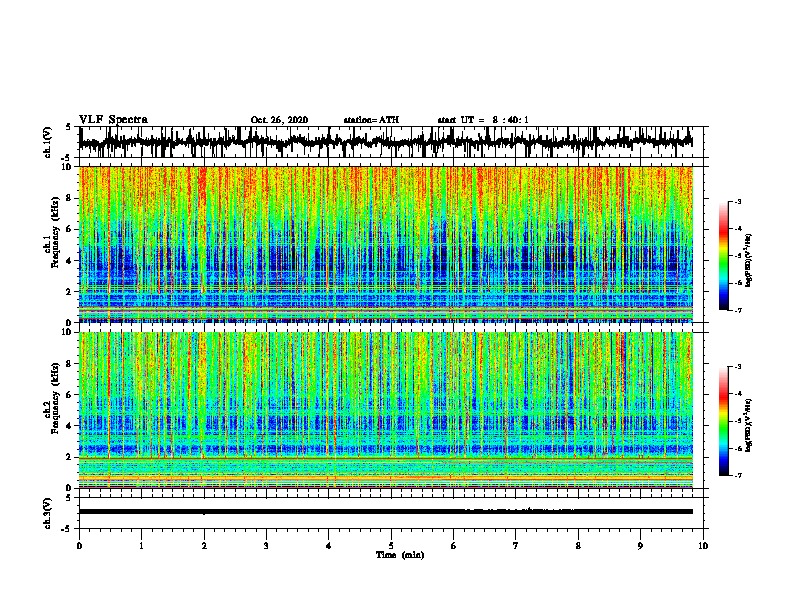The width and height of the screenshot is (792, 612).
Task: Click the -7 label below ch.2 color bar
Action: coord(737,475)
